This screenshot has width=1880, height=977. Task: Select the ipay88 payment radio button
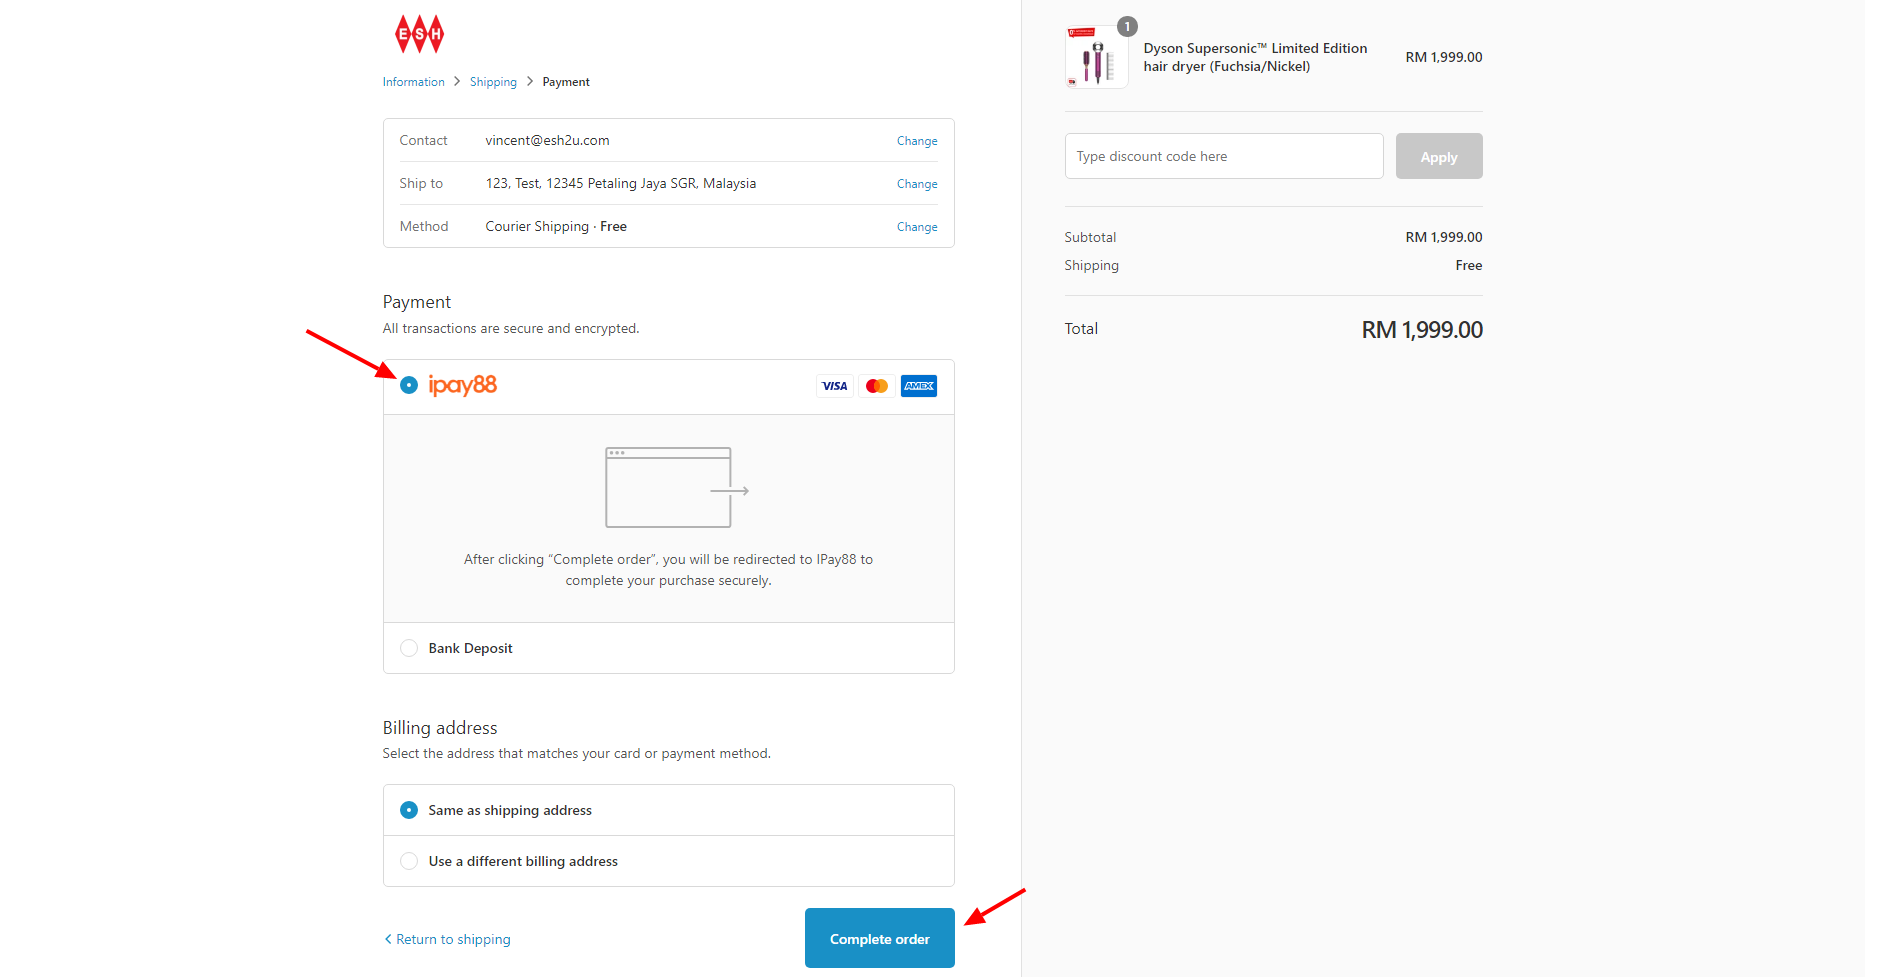(x=409, y=385)
